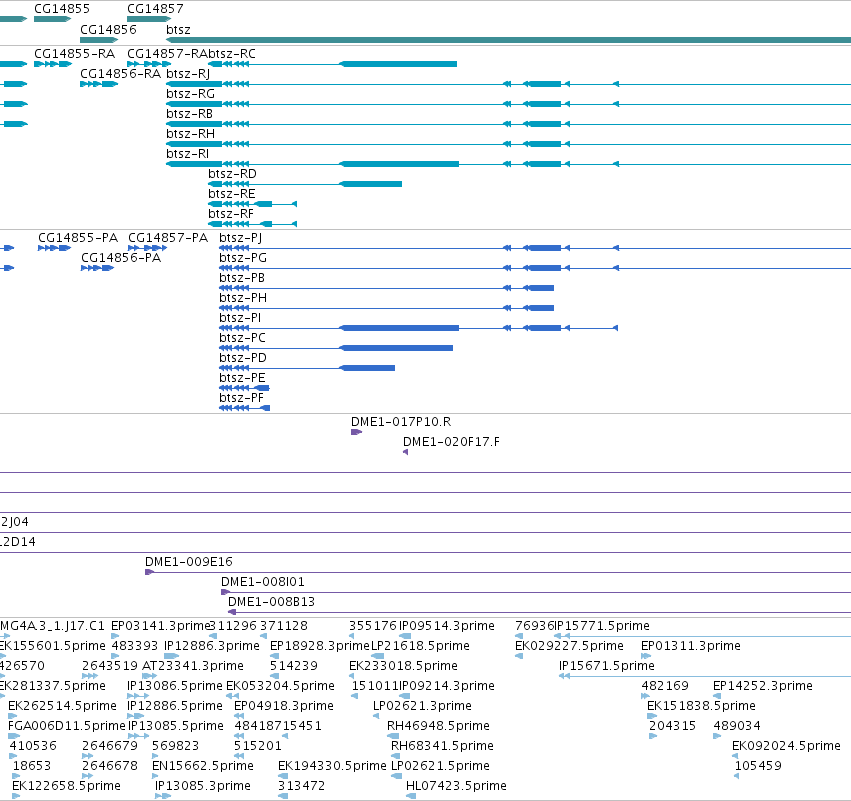This screenshot has height=801, width=851.
Task: Click the large coding exon of btsz-PC
Action: (x=396, y=348)
